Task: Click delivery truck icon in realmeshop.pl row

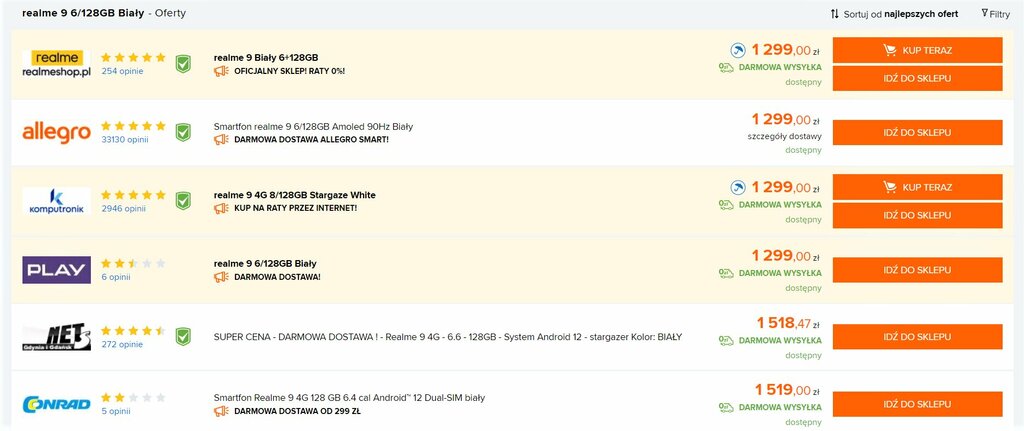Action: [x=726, y=67]
